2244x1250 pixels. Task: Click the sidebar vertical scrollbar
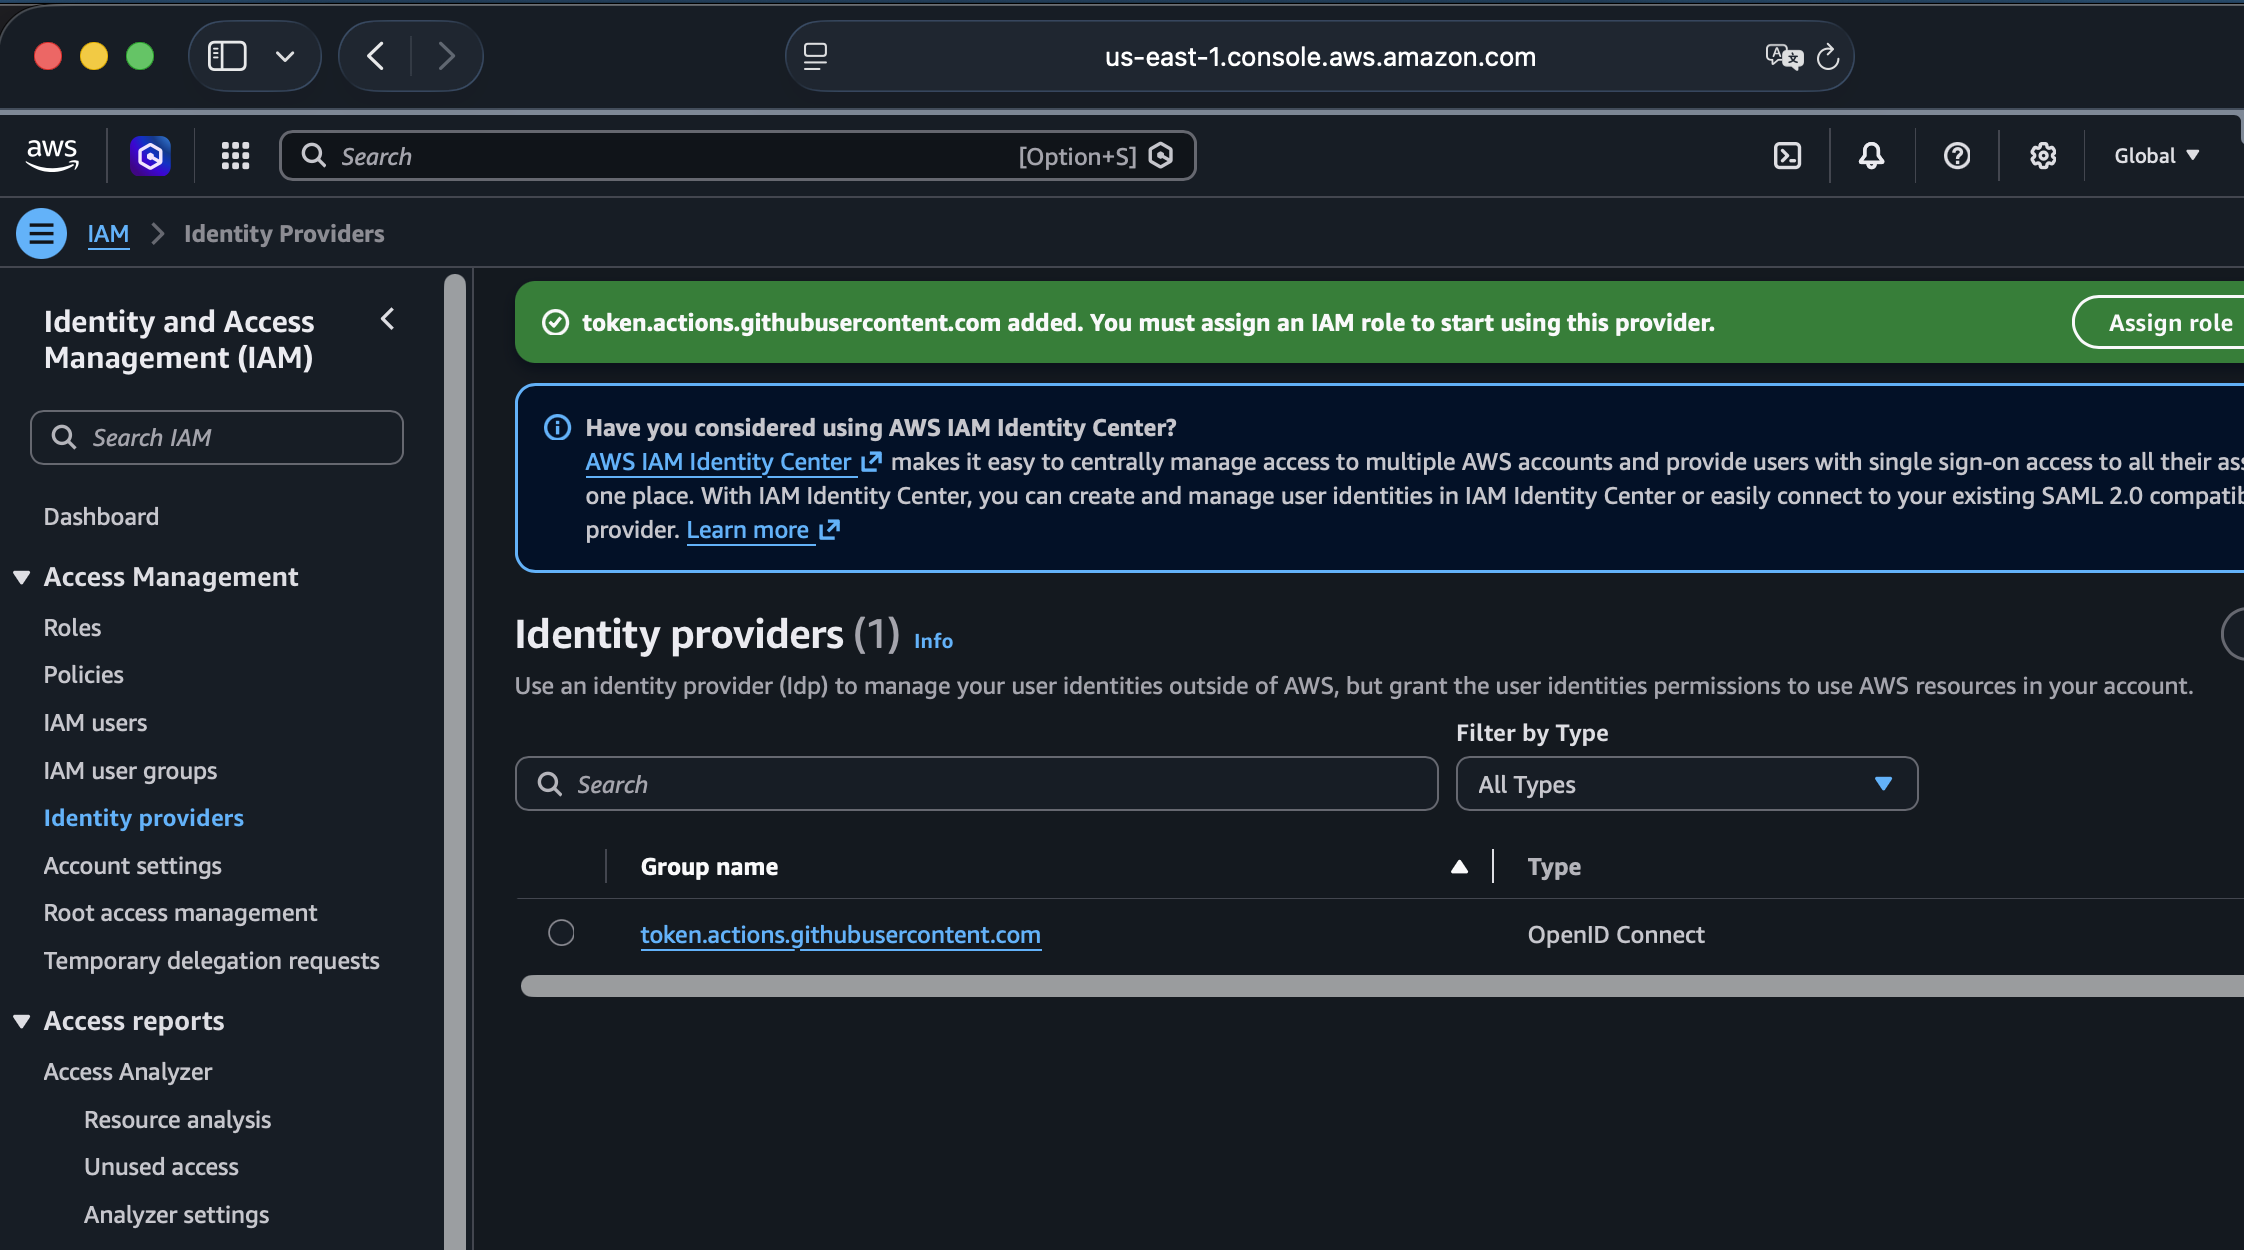click(x=455, y=760)
